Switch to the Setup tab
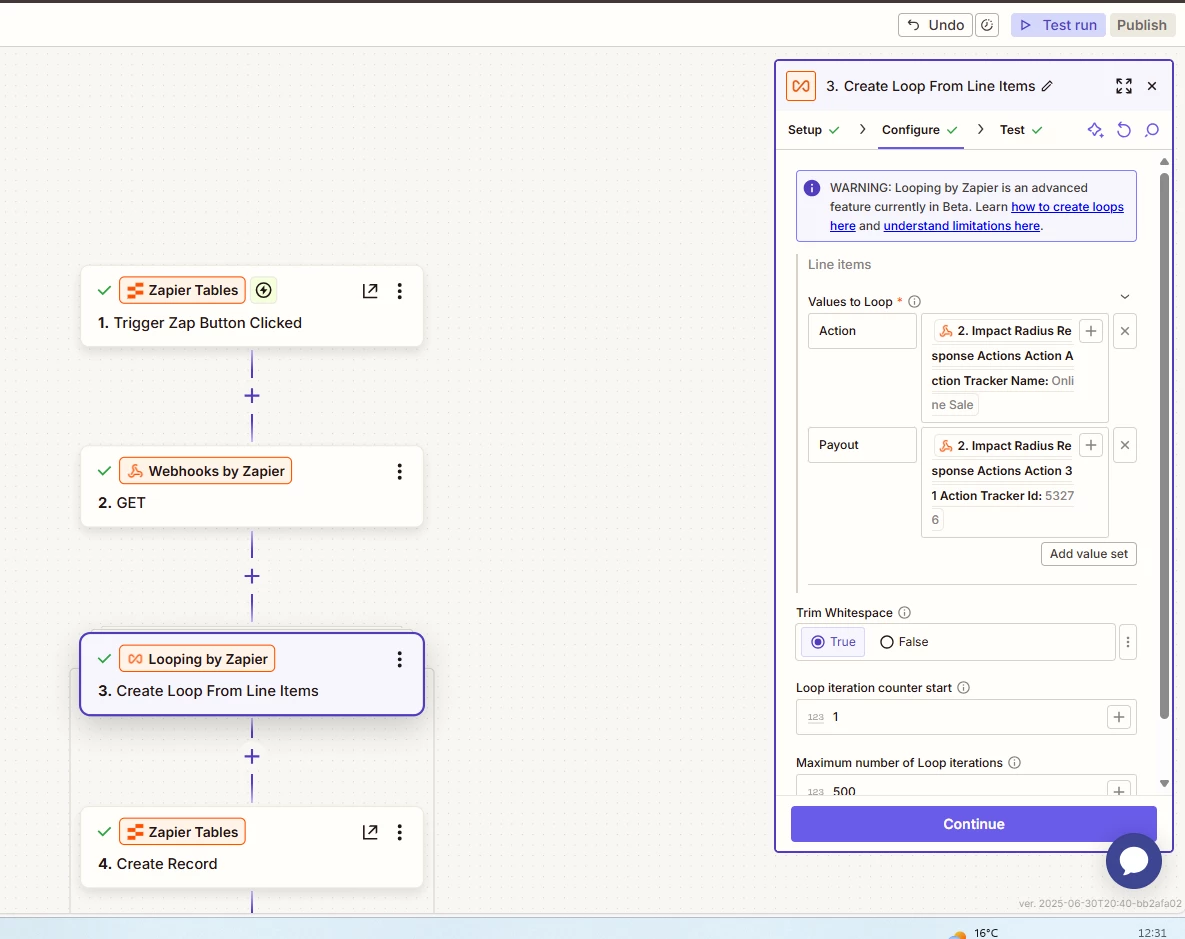Viewport: 1185px width, 939px height. click(813, 130)
